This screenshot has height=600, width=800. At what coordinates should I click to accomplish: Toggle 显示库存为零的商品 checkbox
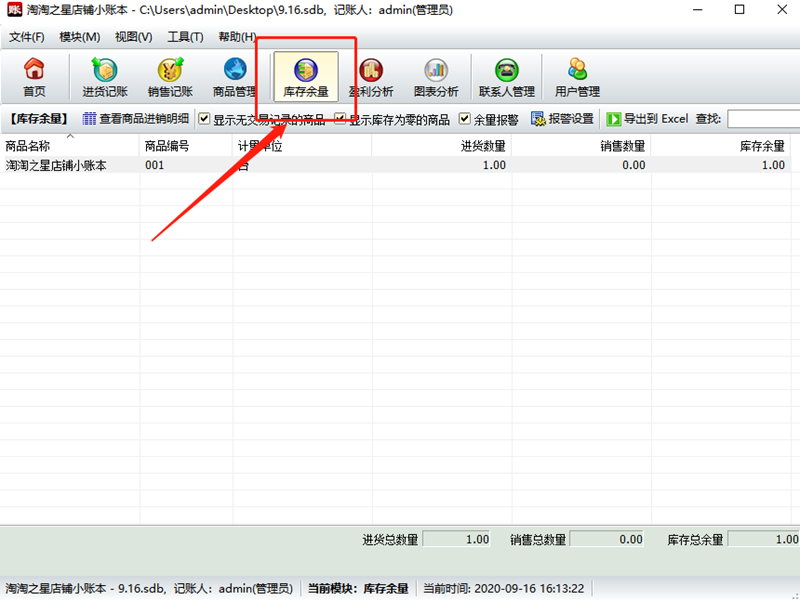[340, 119]
